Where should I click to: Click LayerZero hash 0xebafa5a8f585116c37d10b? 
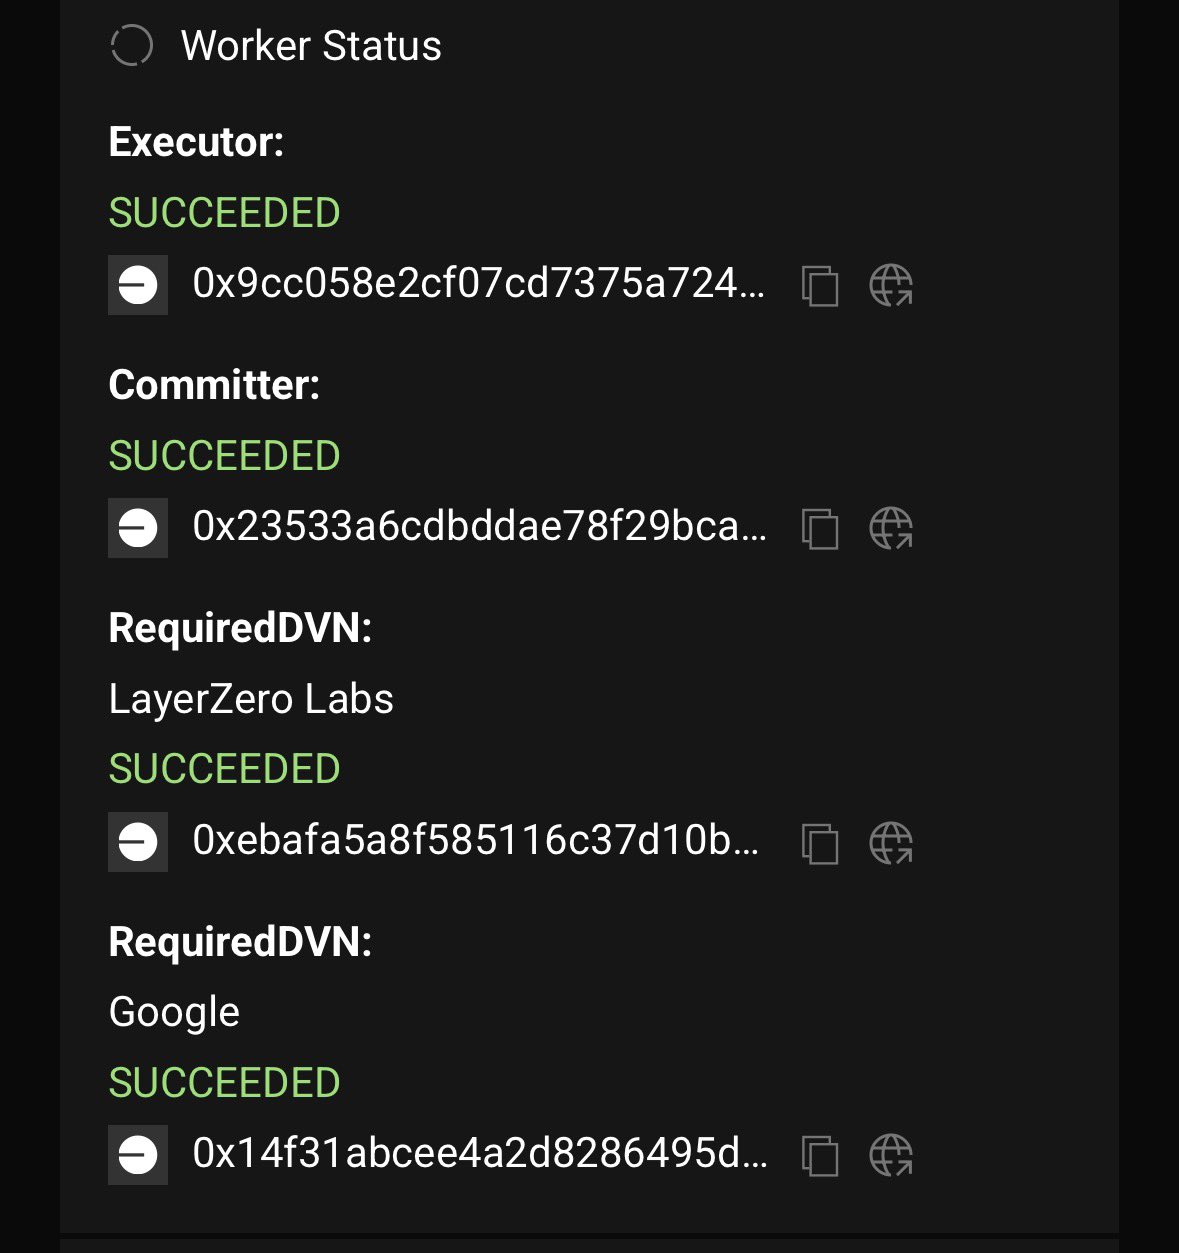475,840
